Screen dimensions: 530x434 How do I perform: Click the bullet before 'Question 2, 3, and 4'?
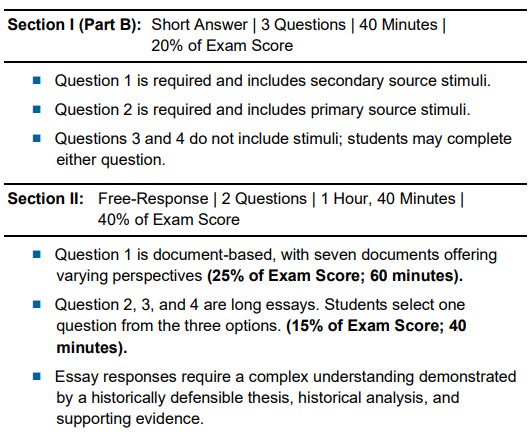tap(37, 305)
